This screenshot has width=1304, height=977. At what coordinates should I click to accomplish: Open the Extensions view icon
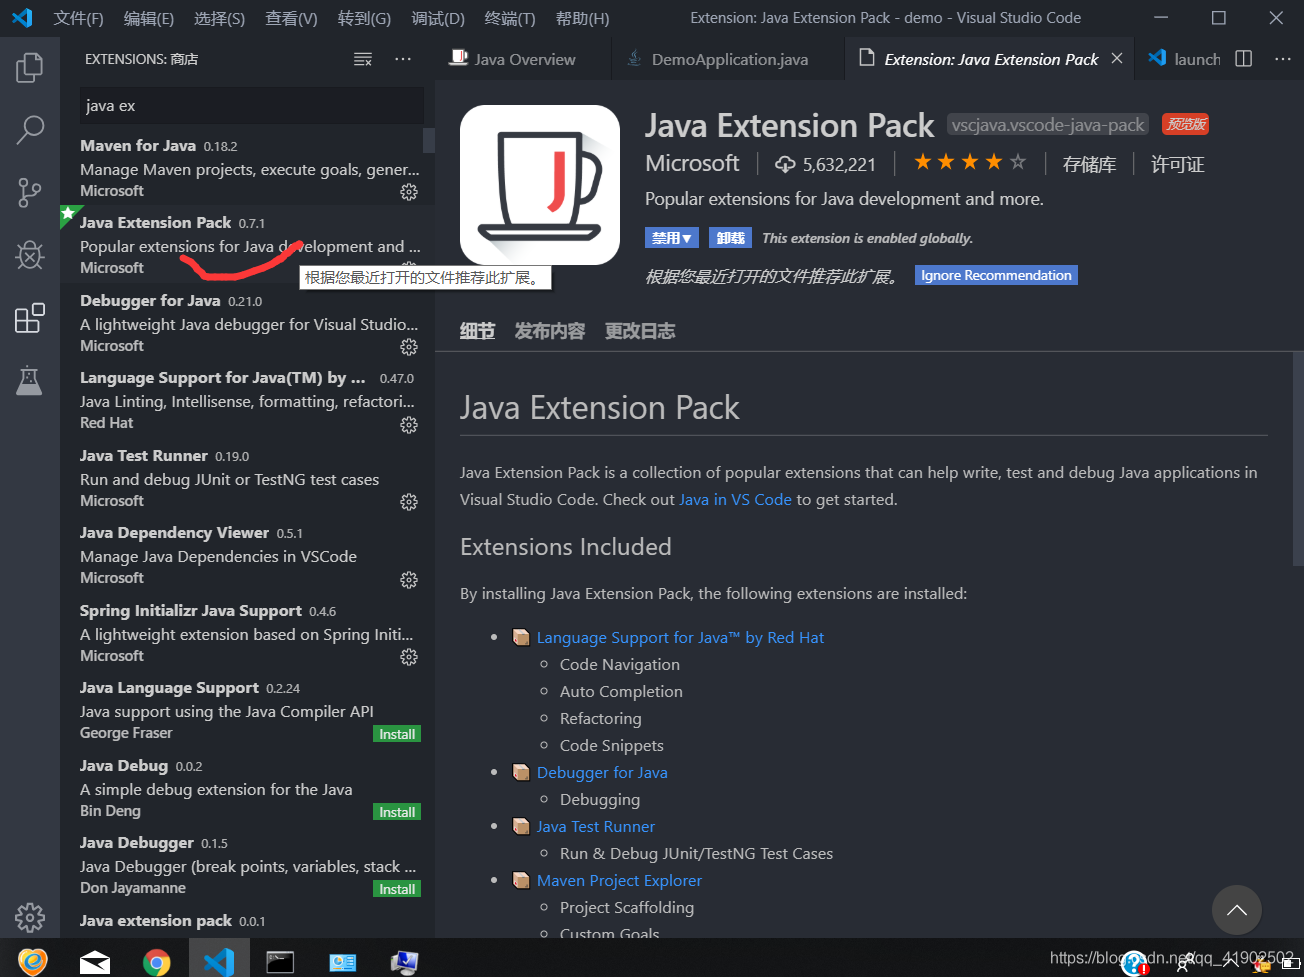pos(30,318)
